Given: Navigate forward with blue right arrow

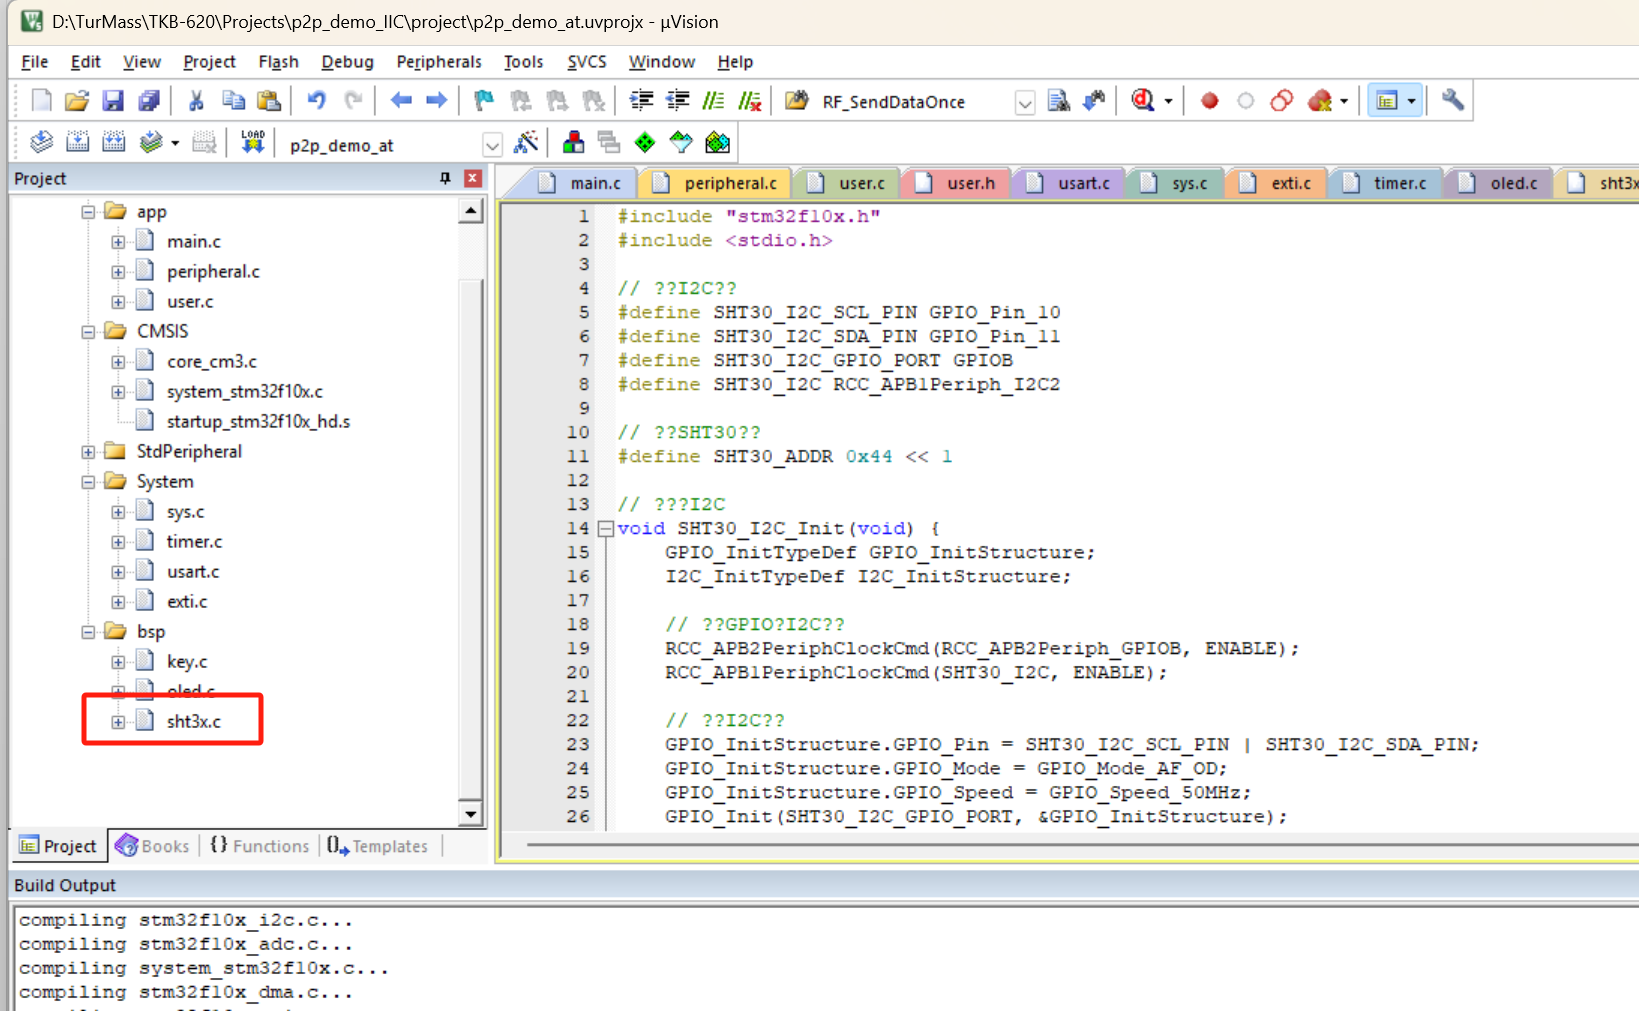Looking at the screenshot, I should (437, 100).
